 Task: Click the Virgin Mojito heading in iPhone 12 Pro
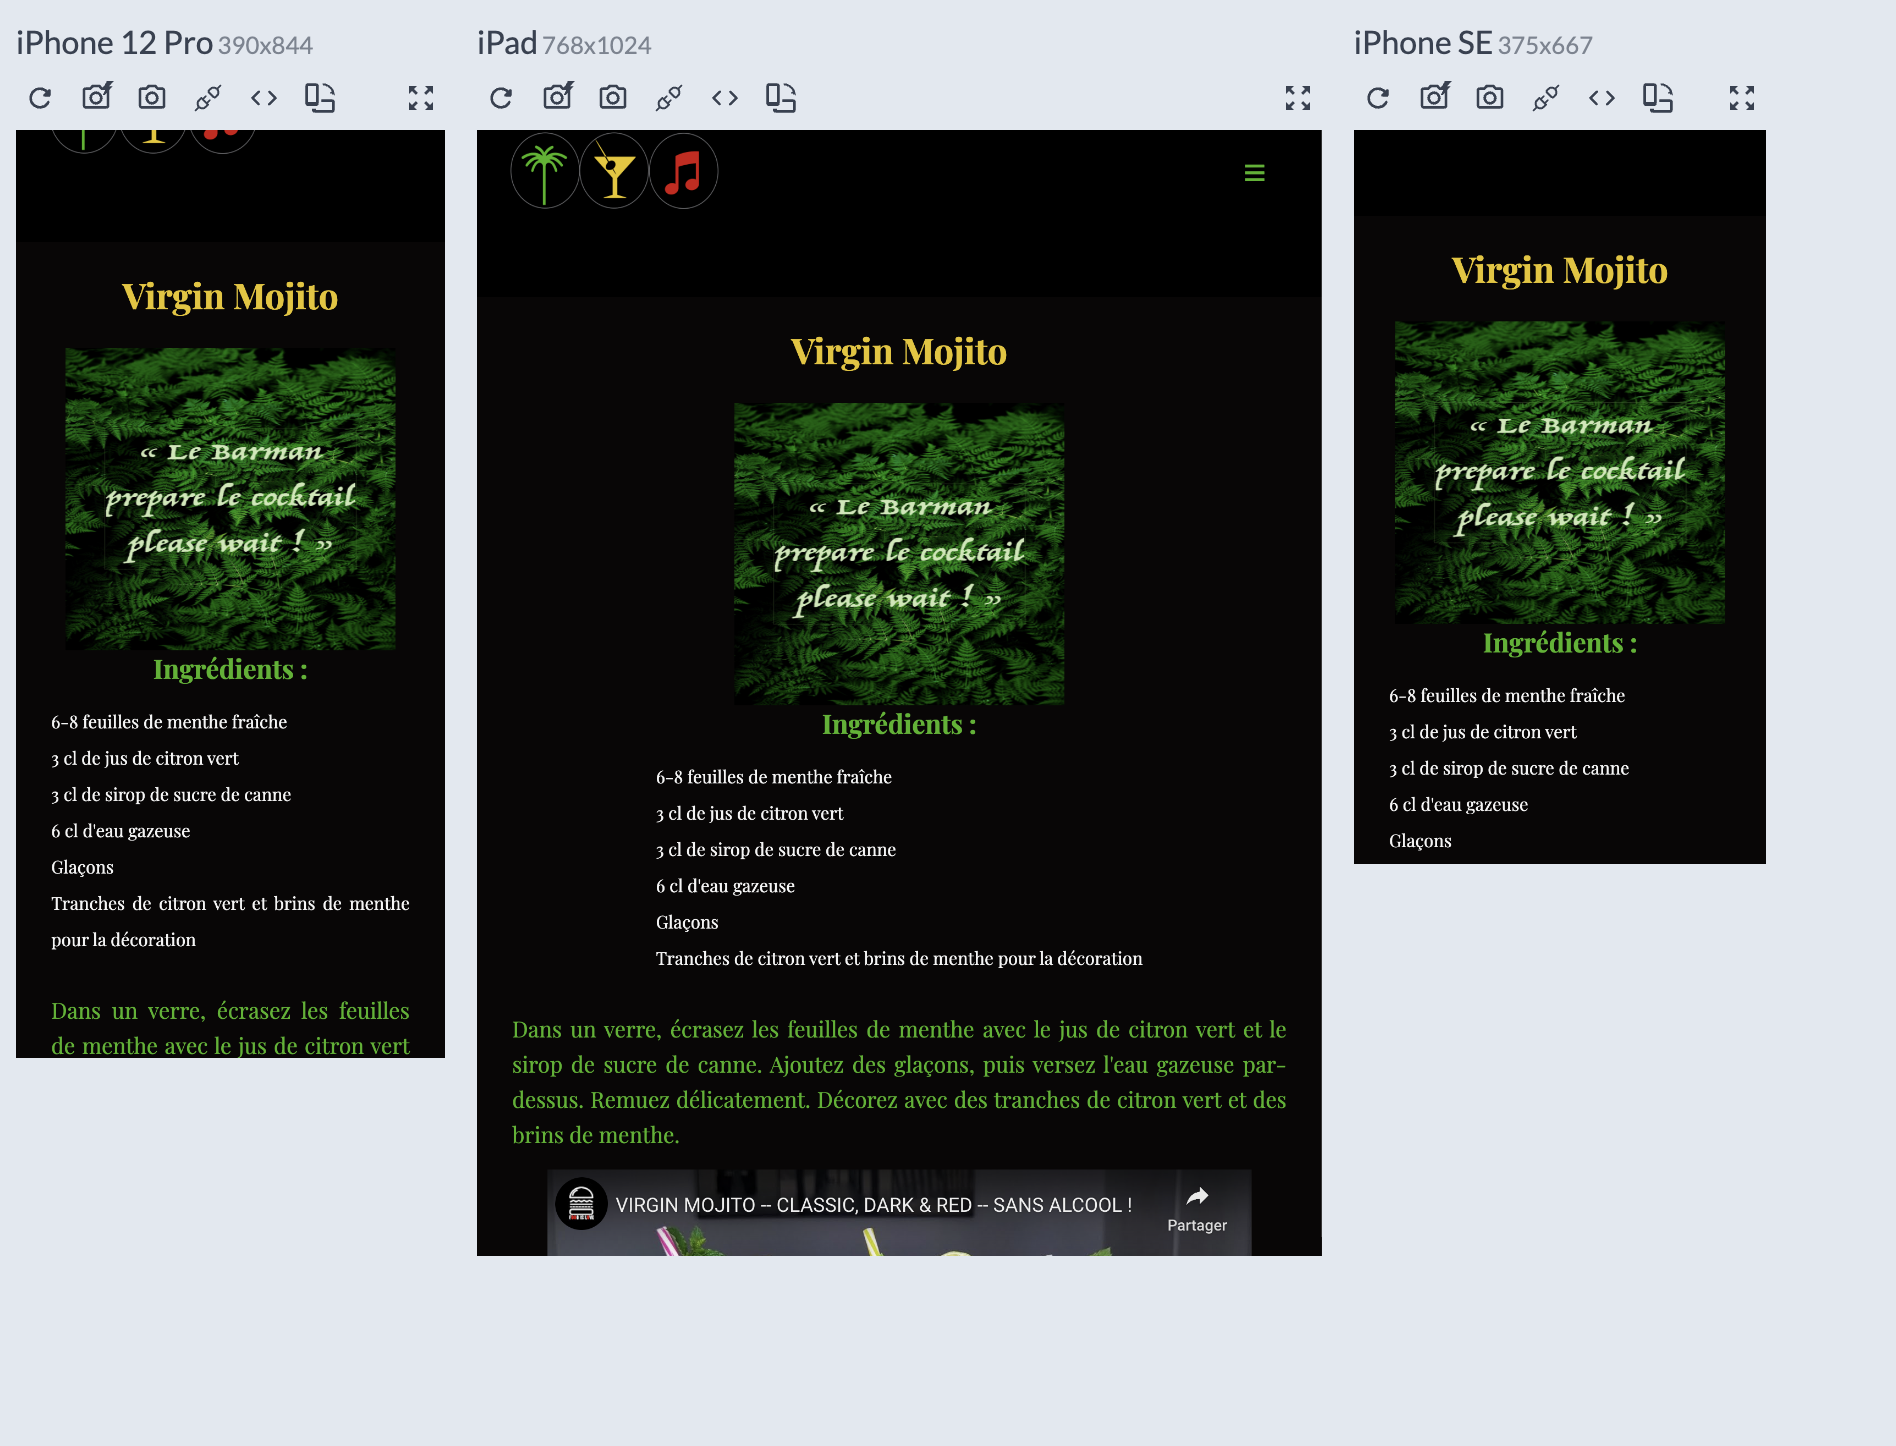coord(230,297)
